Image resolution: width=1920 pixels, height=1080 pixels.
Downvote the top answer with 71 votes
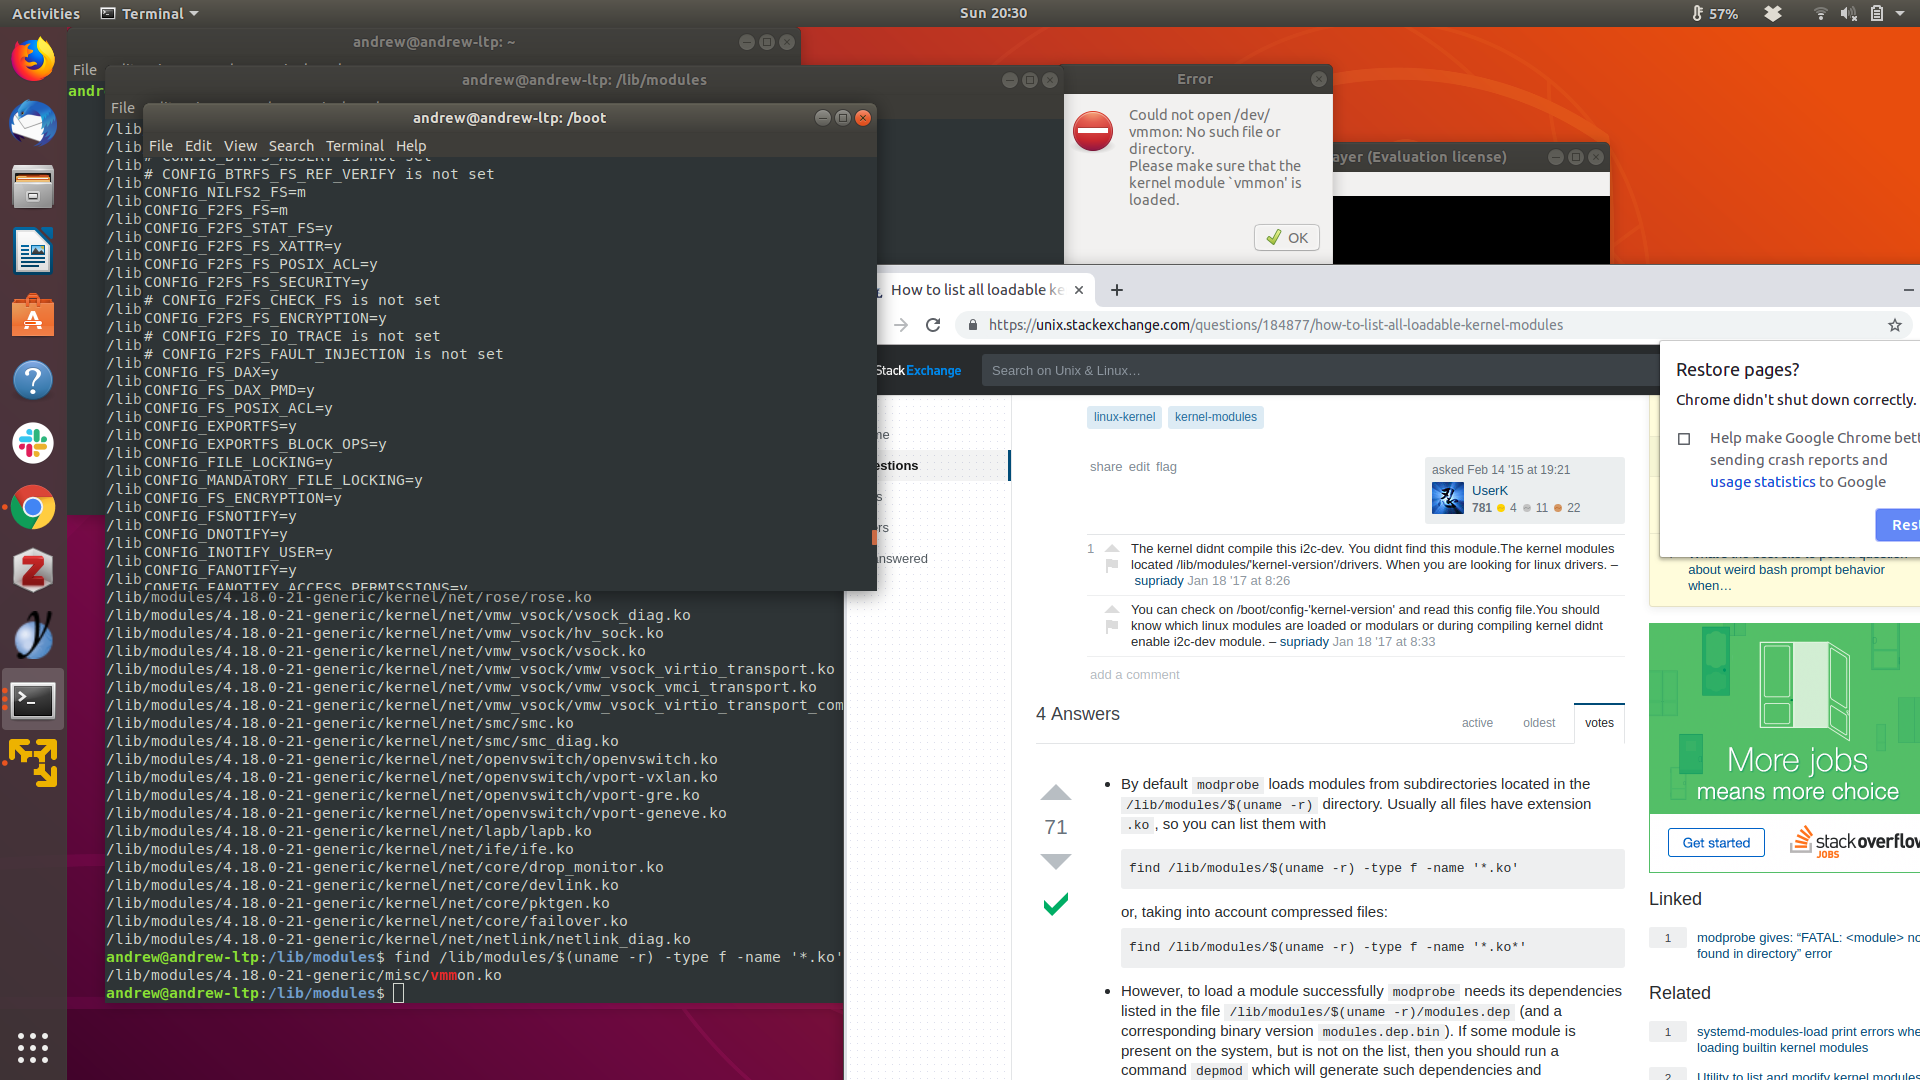tap(1055, 861)
